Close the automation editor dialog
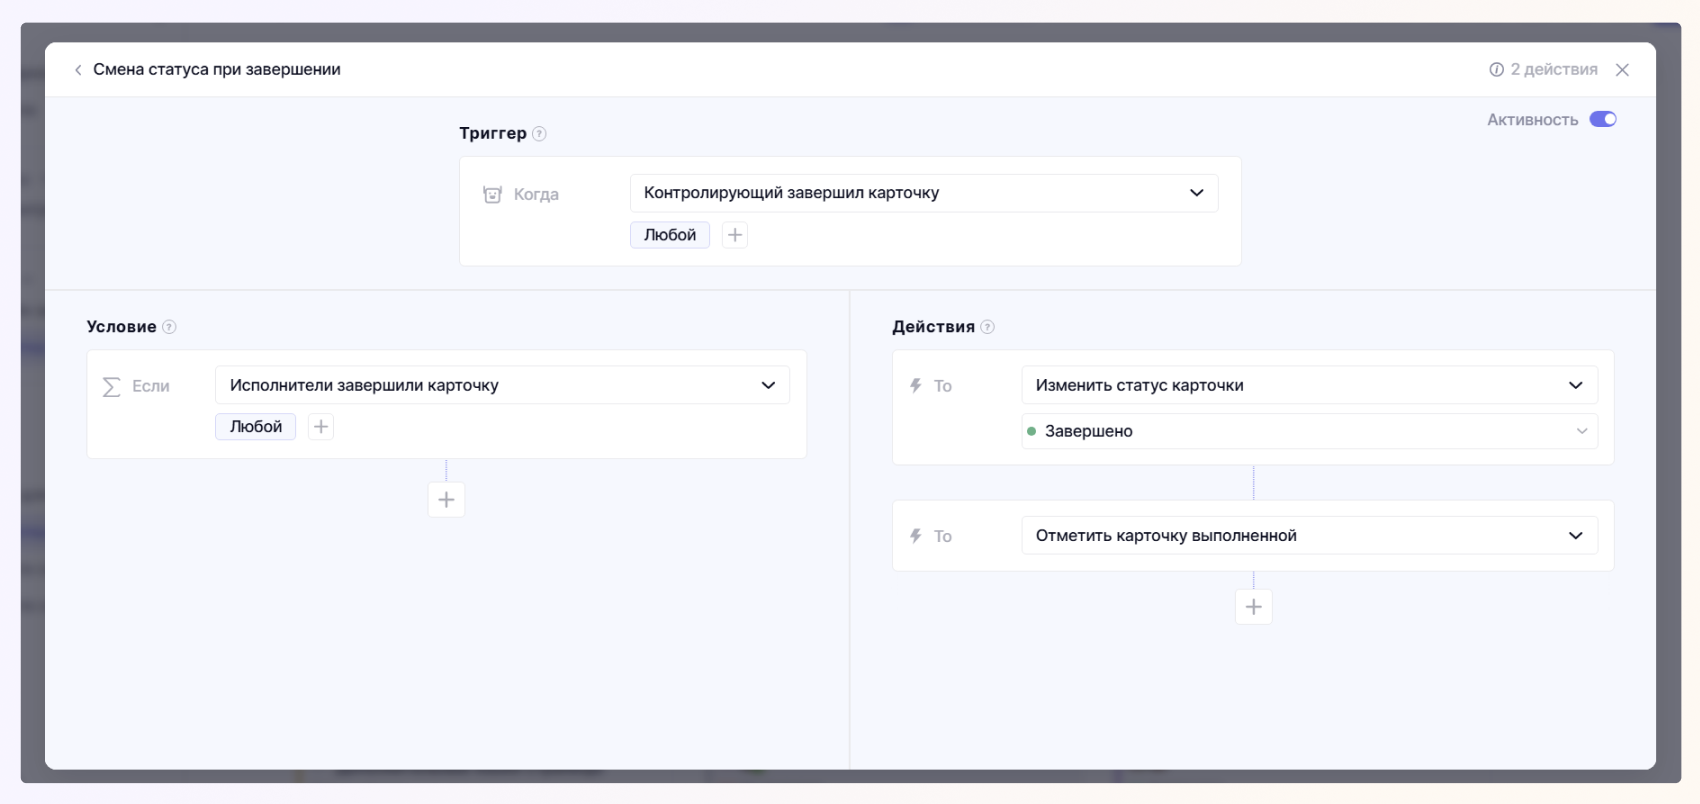Viewport: 1700px width, 804px height. pyautogui.click(x=1622, y=70)
